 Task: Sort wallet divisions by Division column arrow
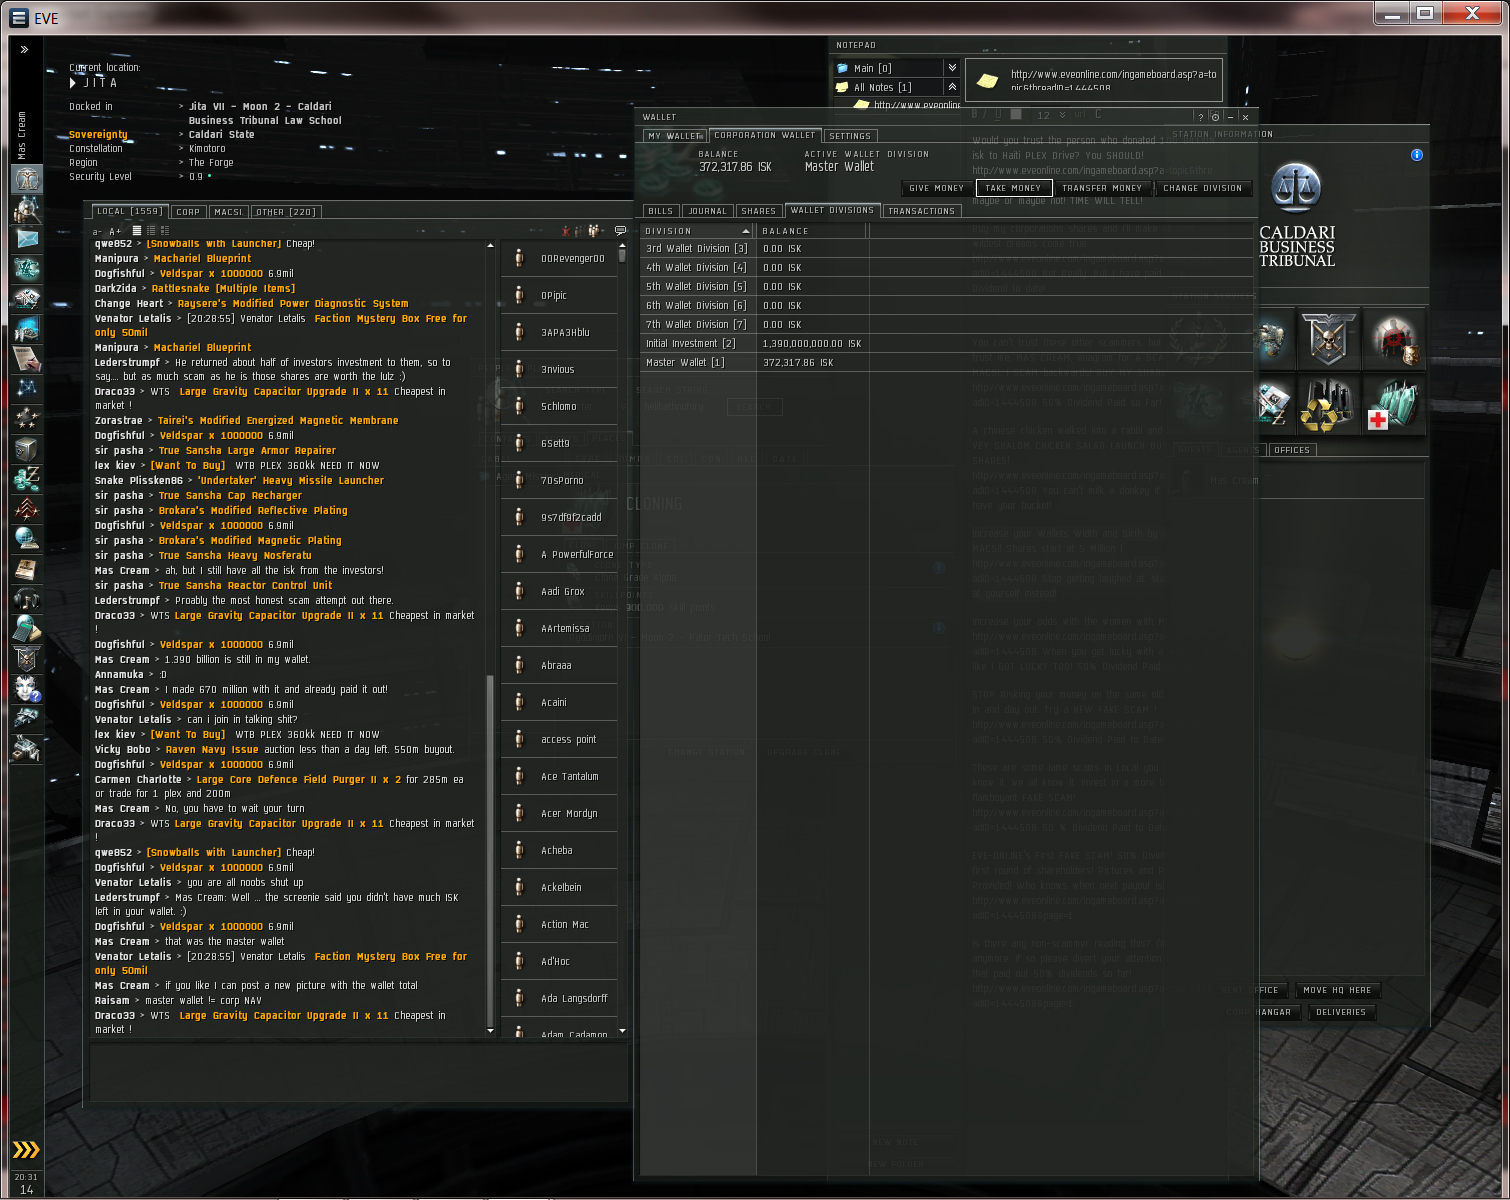(745, 231)
